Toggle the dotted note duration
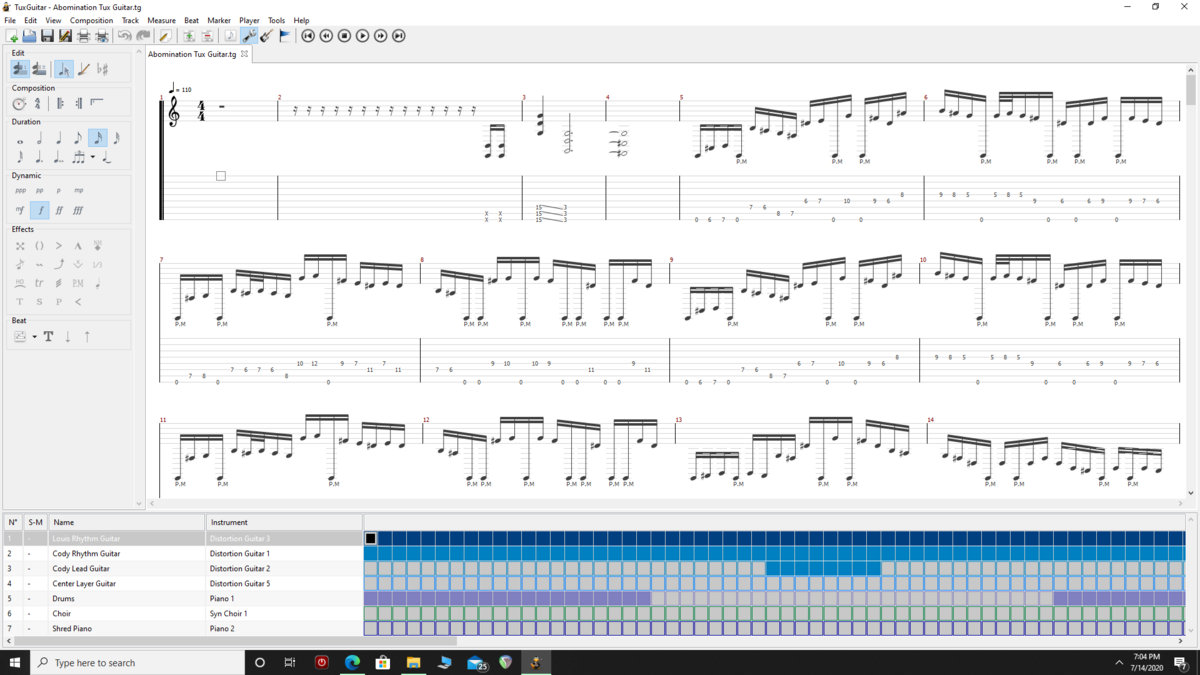1200x675 pixels. point(40,158)
